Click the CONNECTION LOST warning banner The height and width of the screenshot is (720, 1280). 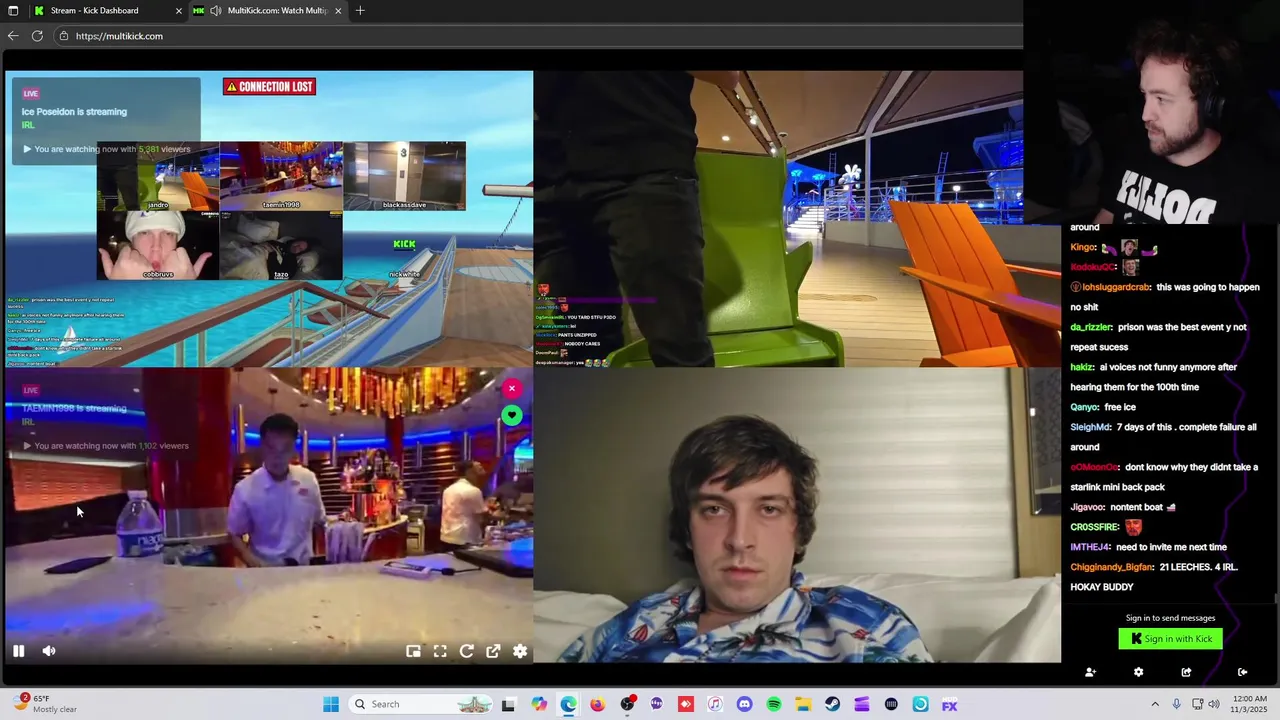269,87
